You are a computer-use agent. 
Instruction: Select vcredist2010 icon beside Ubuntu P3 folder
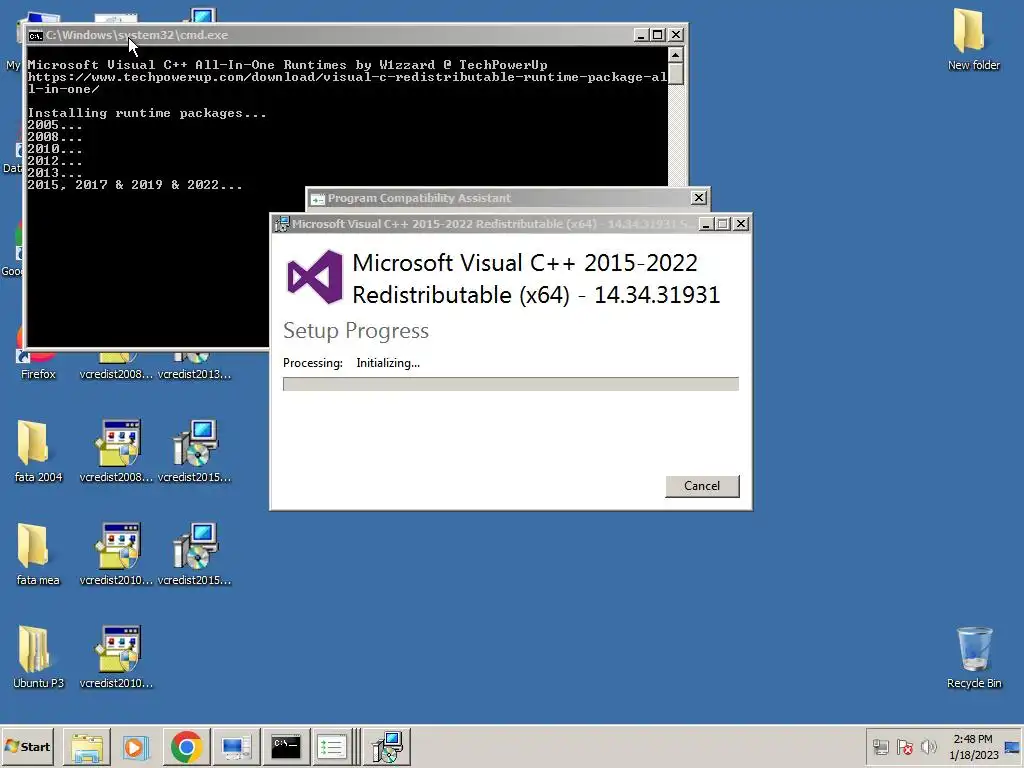click(x=116, y=657)
